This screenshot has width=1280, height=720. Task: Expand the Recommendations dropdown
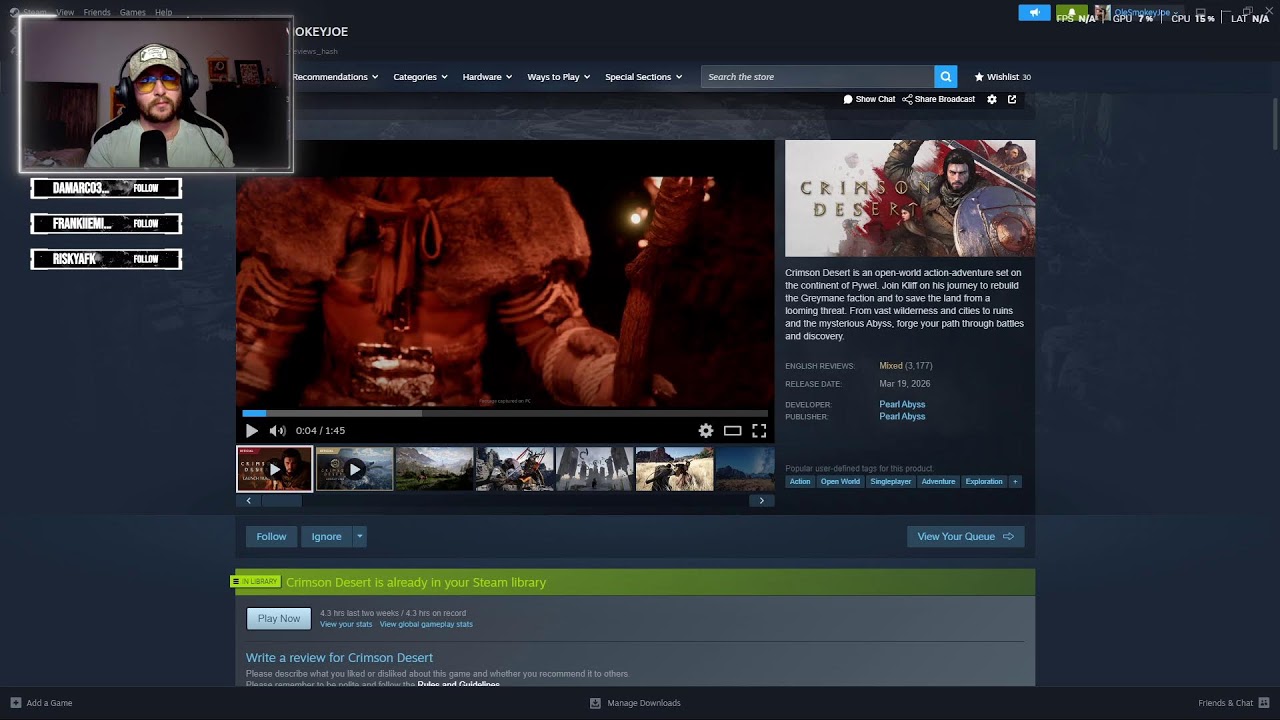click(x=335, y=77)
